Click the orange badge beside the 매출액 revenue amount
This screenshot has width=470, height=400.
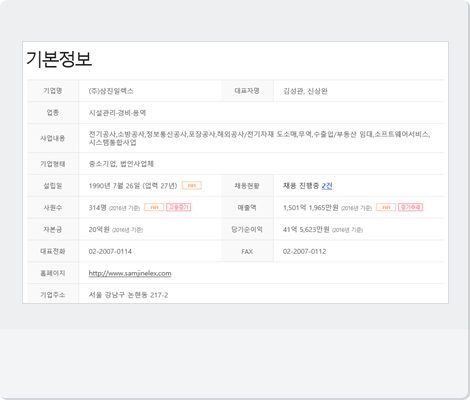pyautogui.click(x=386, y=207)
